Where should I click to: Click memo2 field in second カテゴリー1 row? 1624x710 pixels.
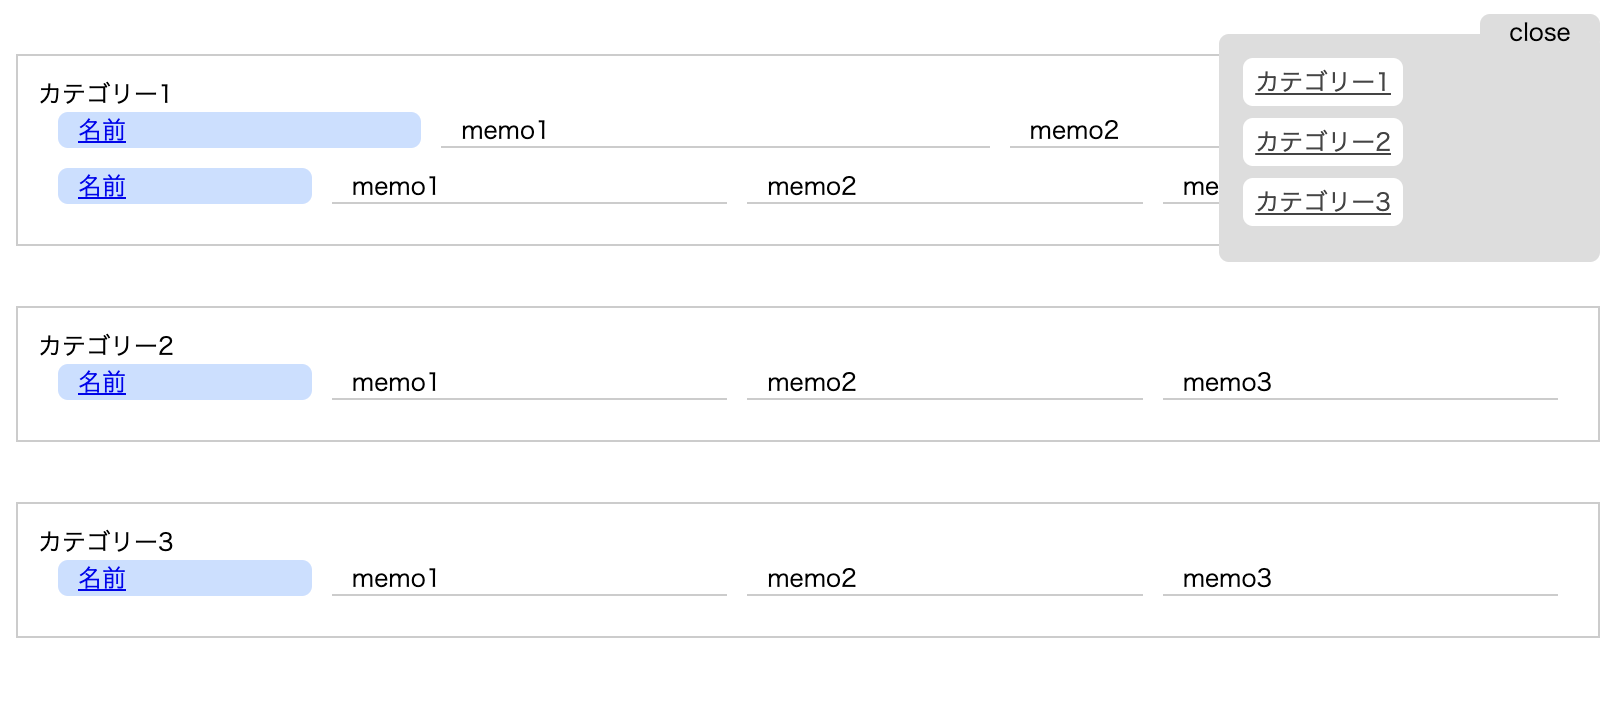coord(943,187)
